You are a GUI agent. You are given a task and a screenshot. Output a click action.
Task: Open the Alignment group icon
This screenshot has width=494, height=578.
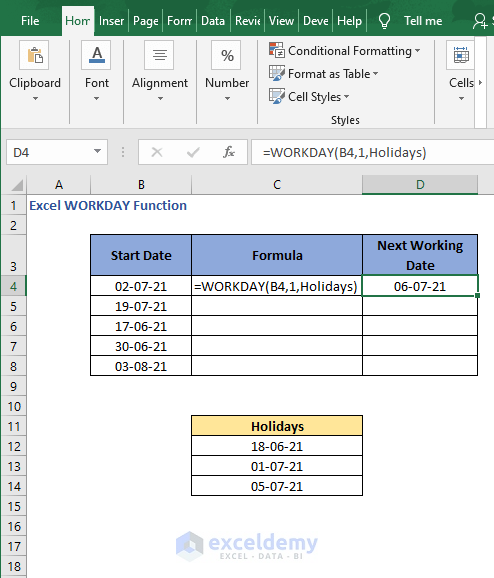pyautogui.click(x=159, y=55)
